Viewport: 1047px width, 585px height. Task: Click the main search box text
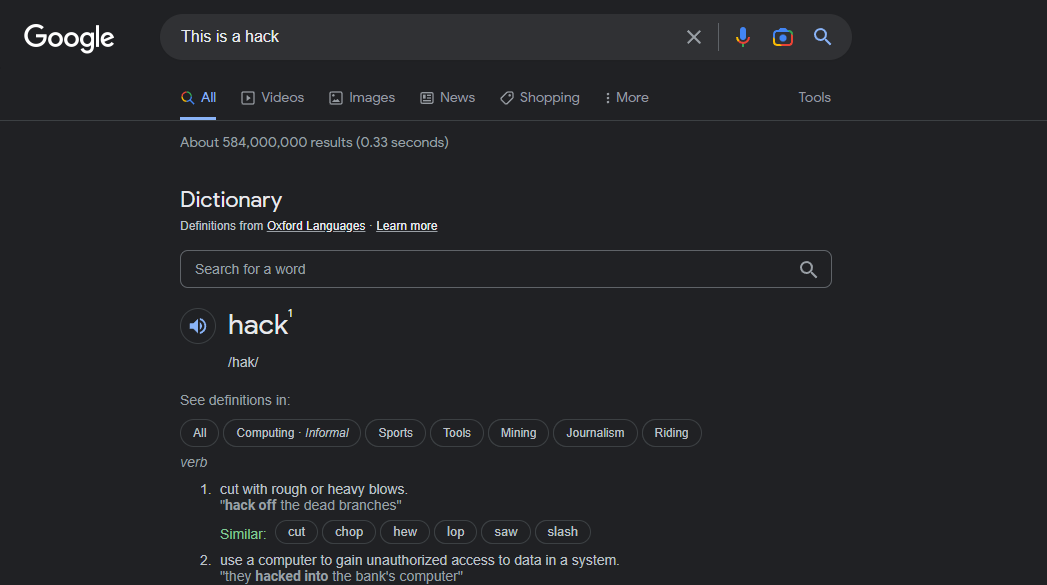pyautogui.click(x=230, y=37)
